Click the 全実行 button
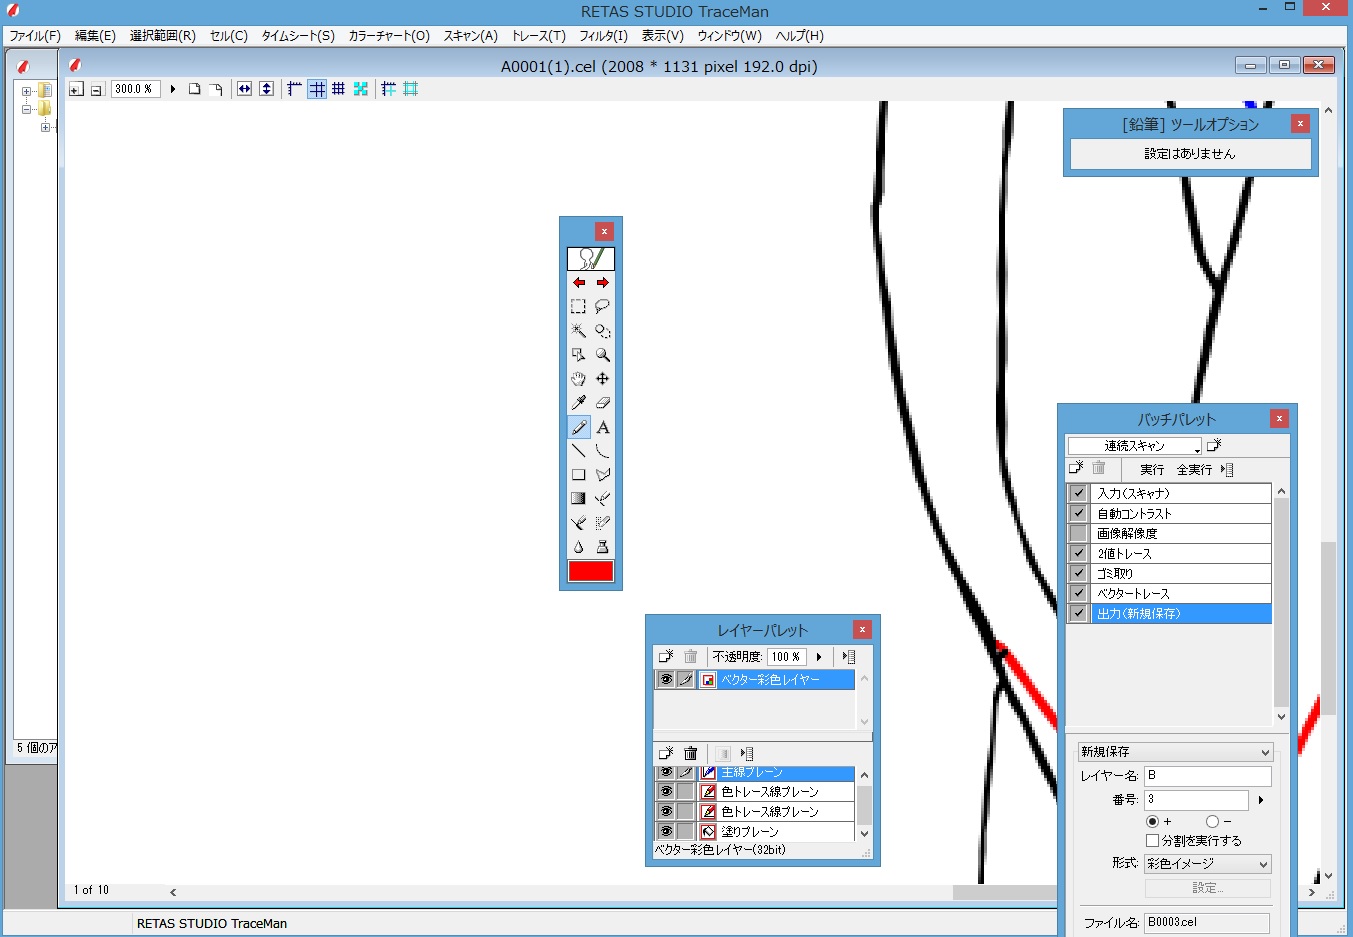The image size is (1353, 937). coord(1194,469)
